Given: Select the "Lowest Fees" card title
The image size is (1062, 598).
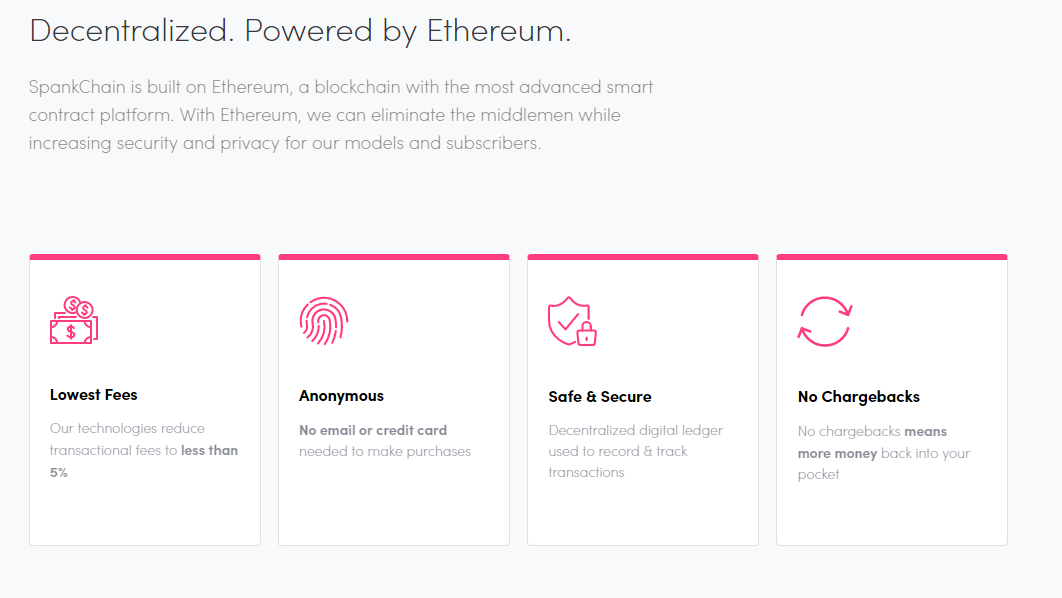Looking at the screenshot, I should 94,395.
